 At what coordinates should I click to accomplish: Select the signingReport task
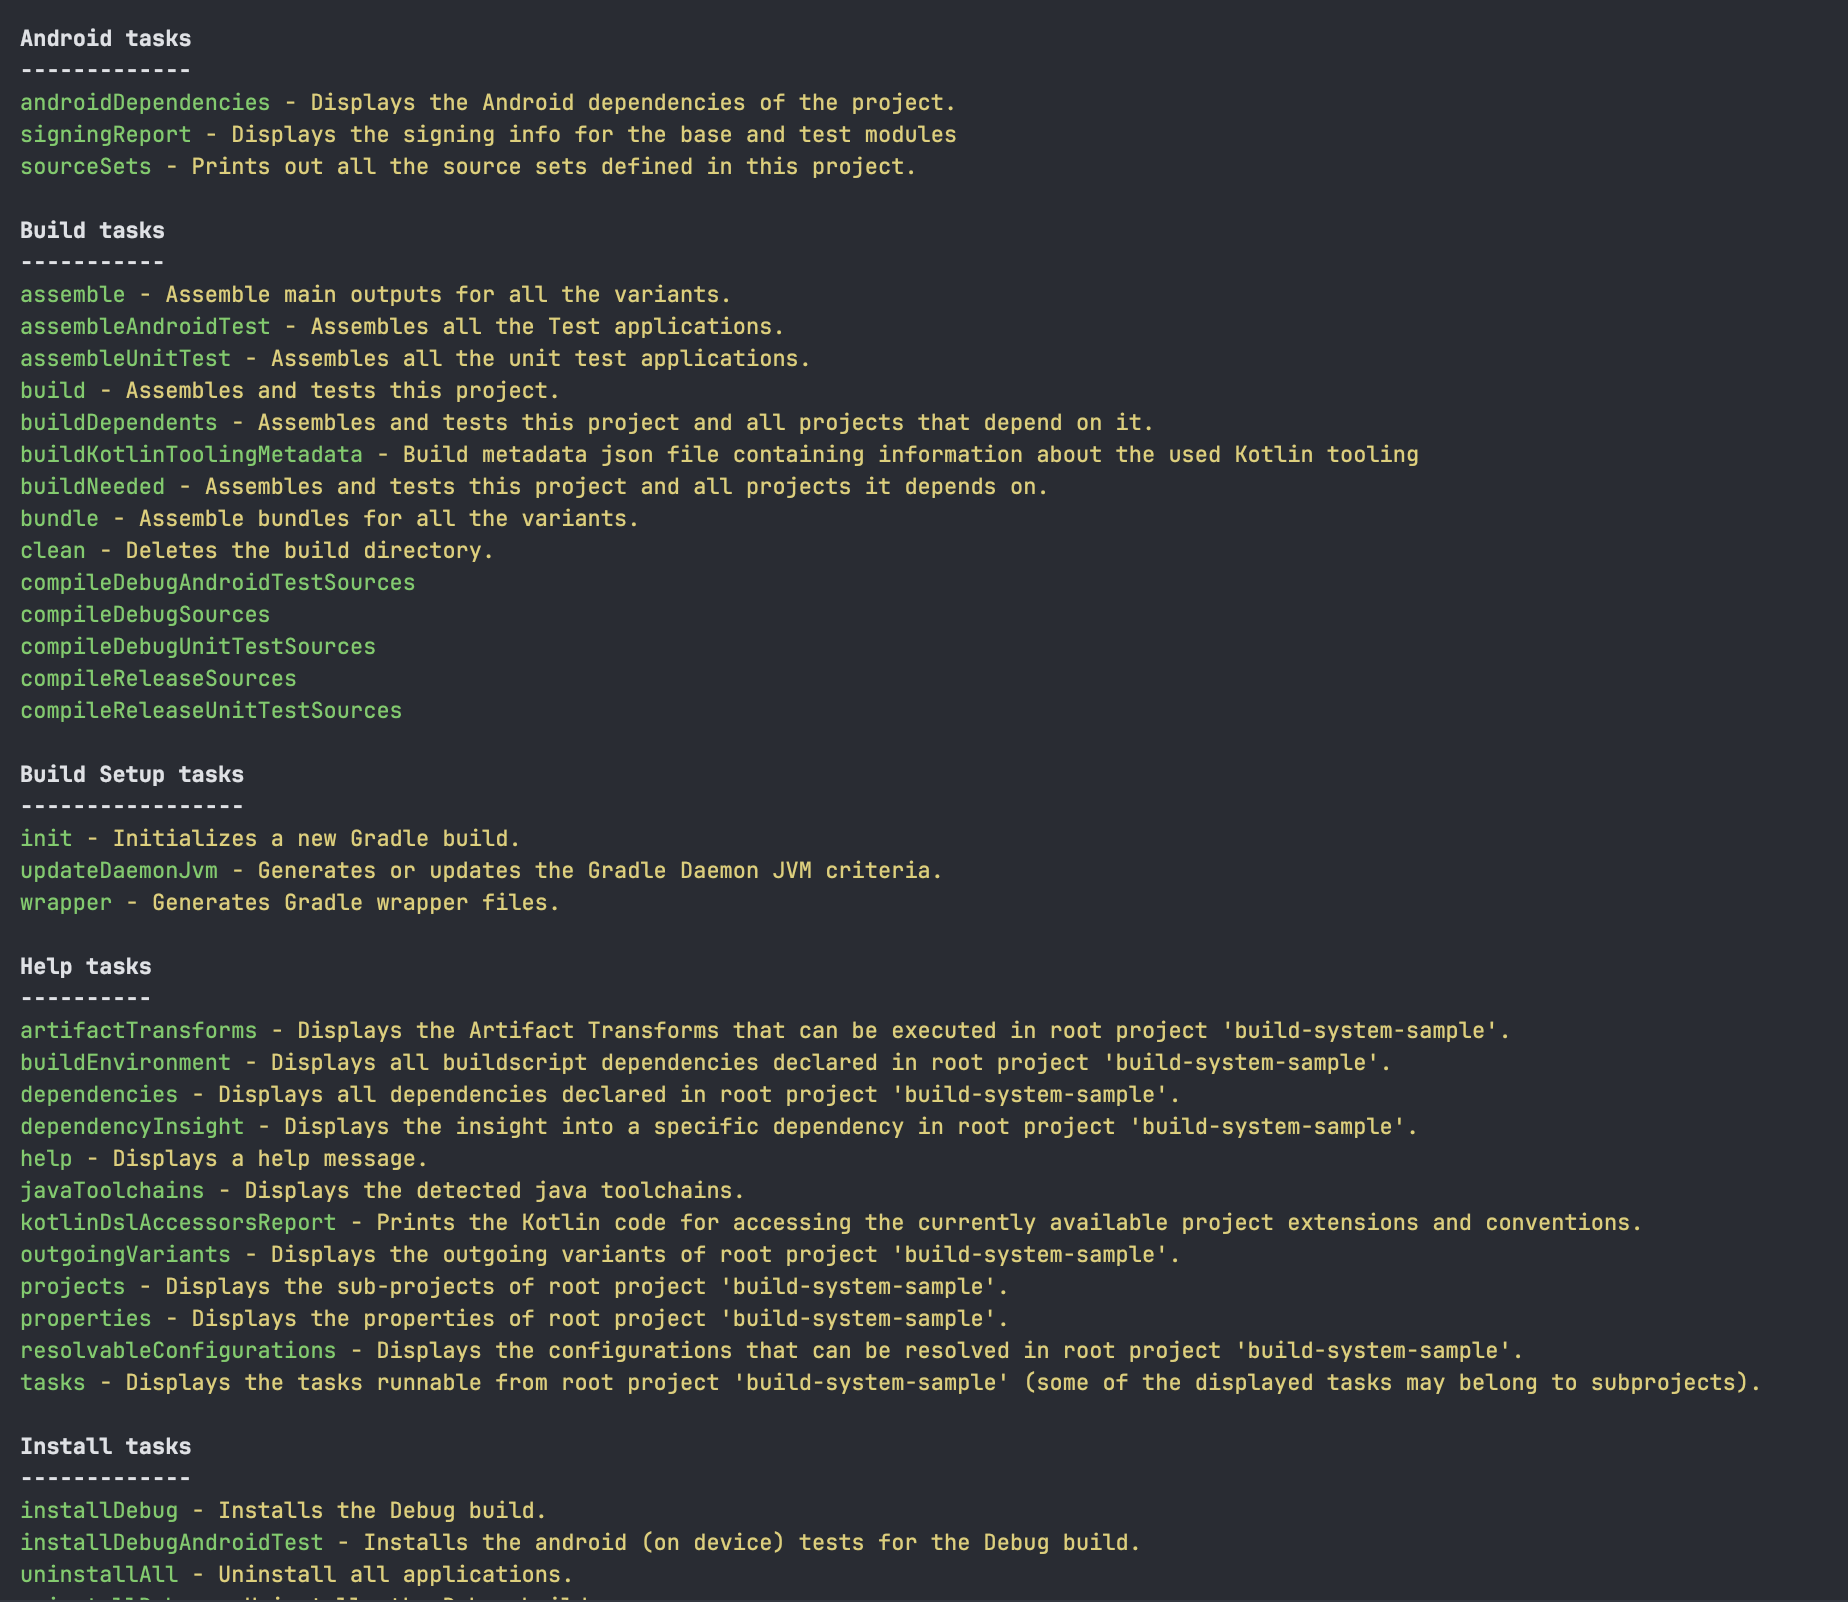coord(105,135)
